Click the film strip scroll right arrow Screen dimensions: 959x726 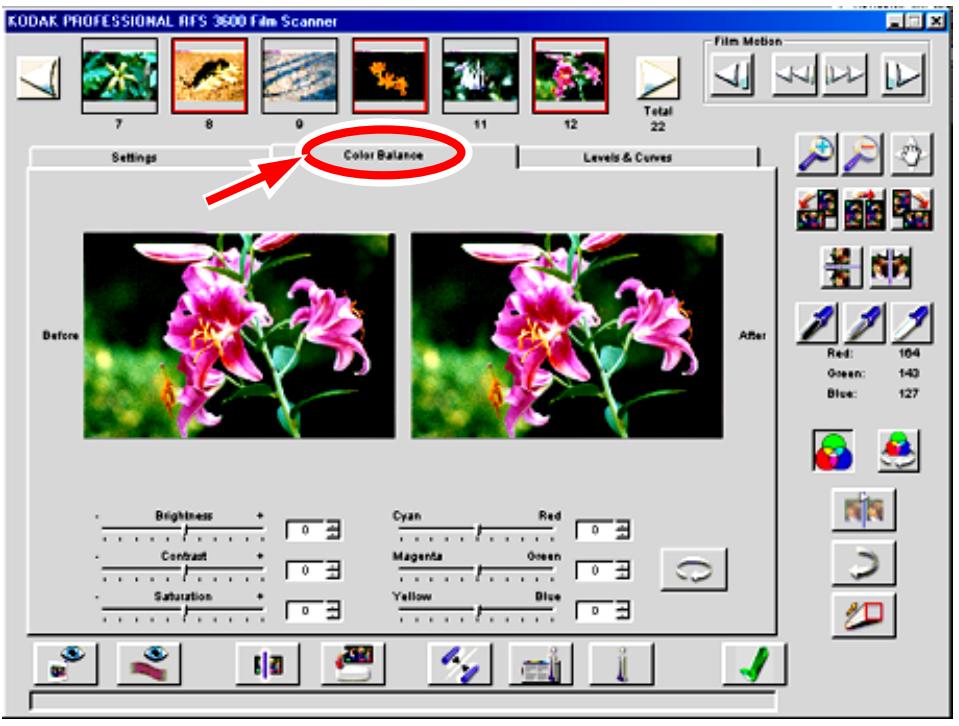657,78
